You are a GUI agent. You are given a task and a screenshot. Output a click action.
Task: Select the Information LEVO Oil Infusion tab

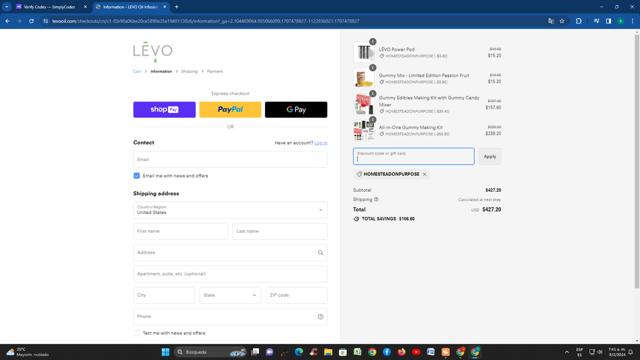coord(130,7)
